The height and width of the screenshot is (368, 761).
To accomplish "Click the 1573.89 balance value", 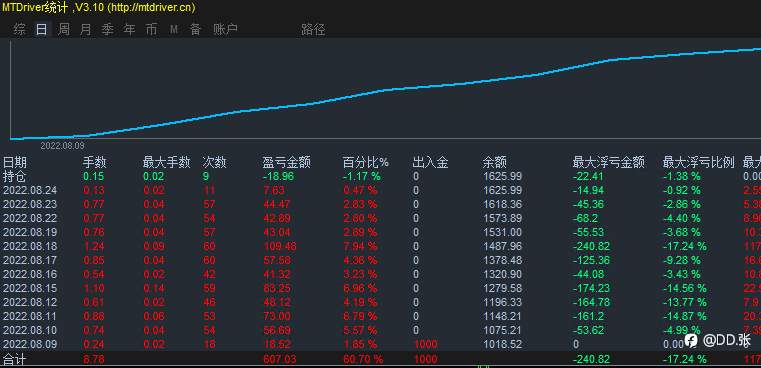I will 502,218.
